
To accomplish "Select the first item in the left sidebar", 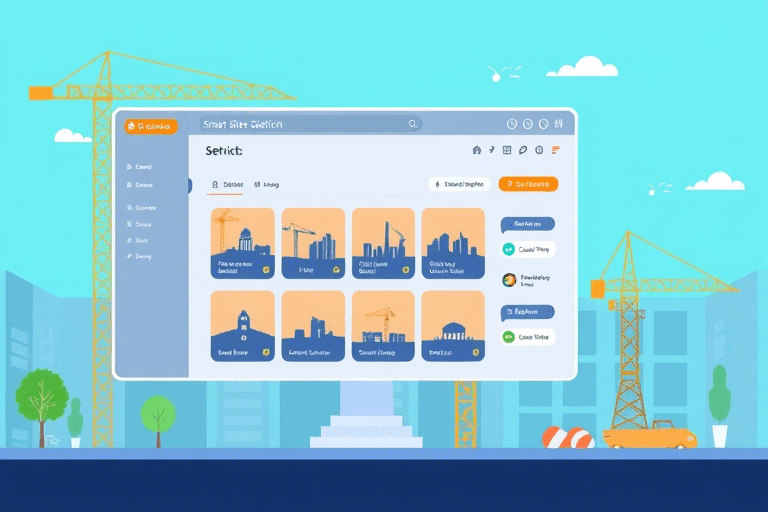I will click(140, 168).
